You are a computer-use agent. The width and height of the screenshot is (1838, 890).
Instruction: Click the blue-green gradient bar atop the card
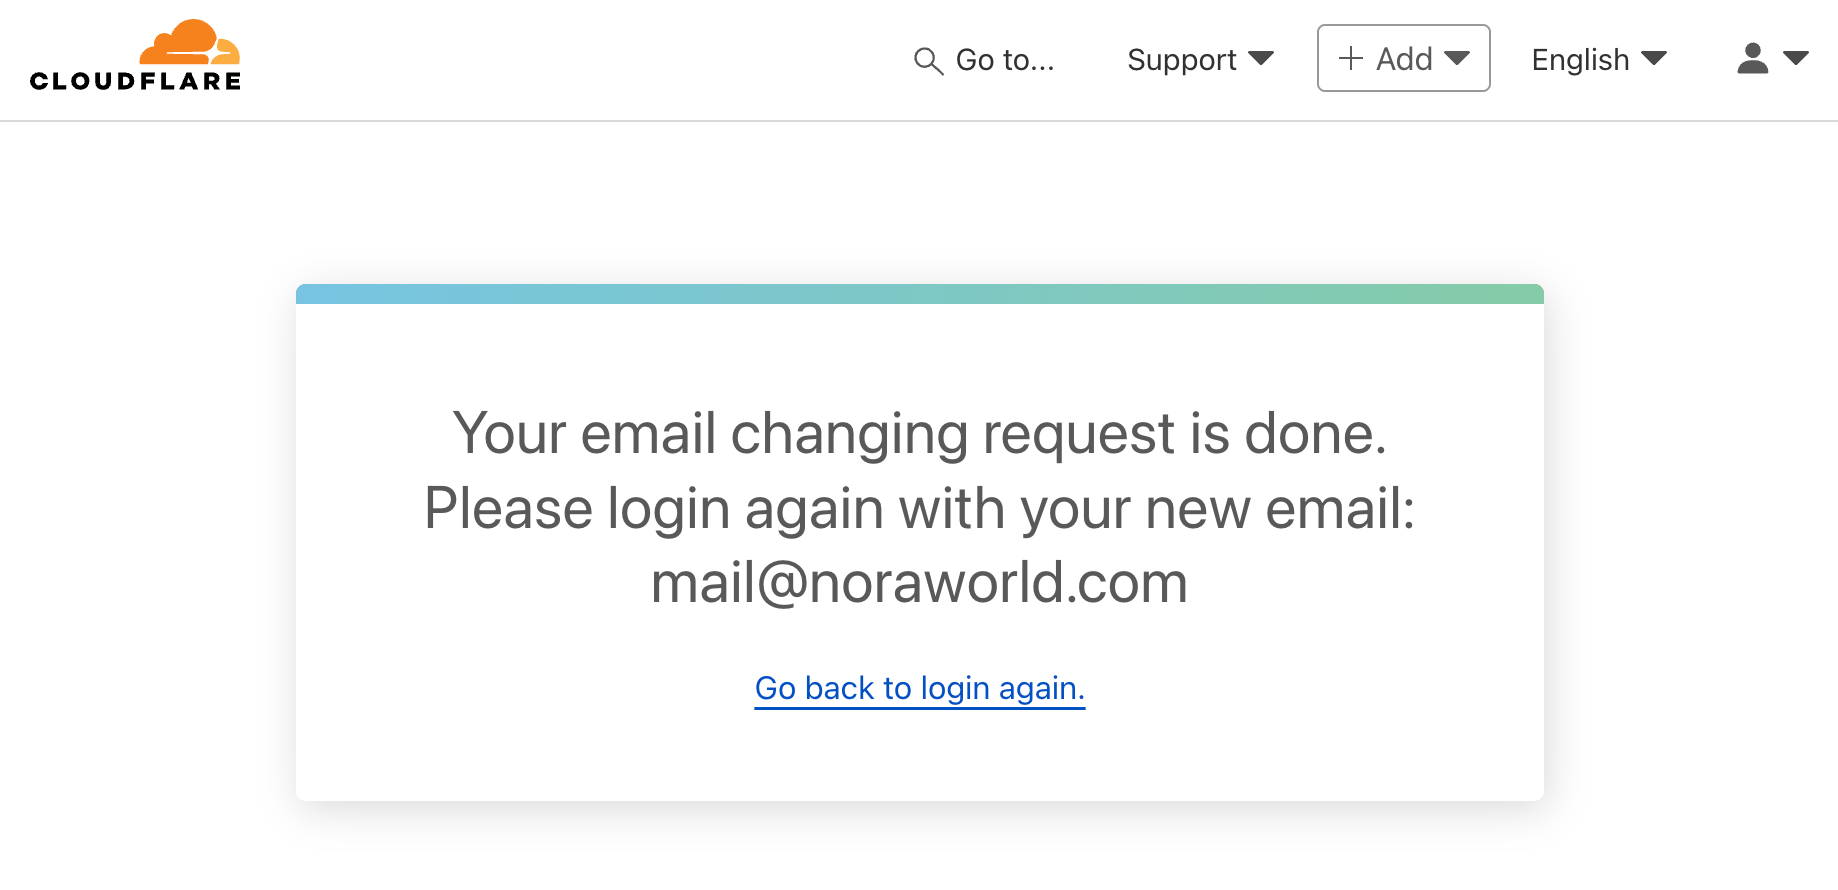(x=919, y=294)
